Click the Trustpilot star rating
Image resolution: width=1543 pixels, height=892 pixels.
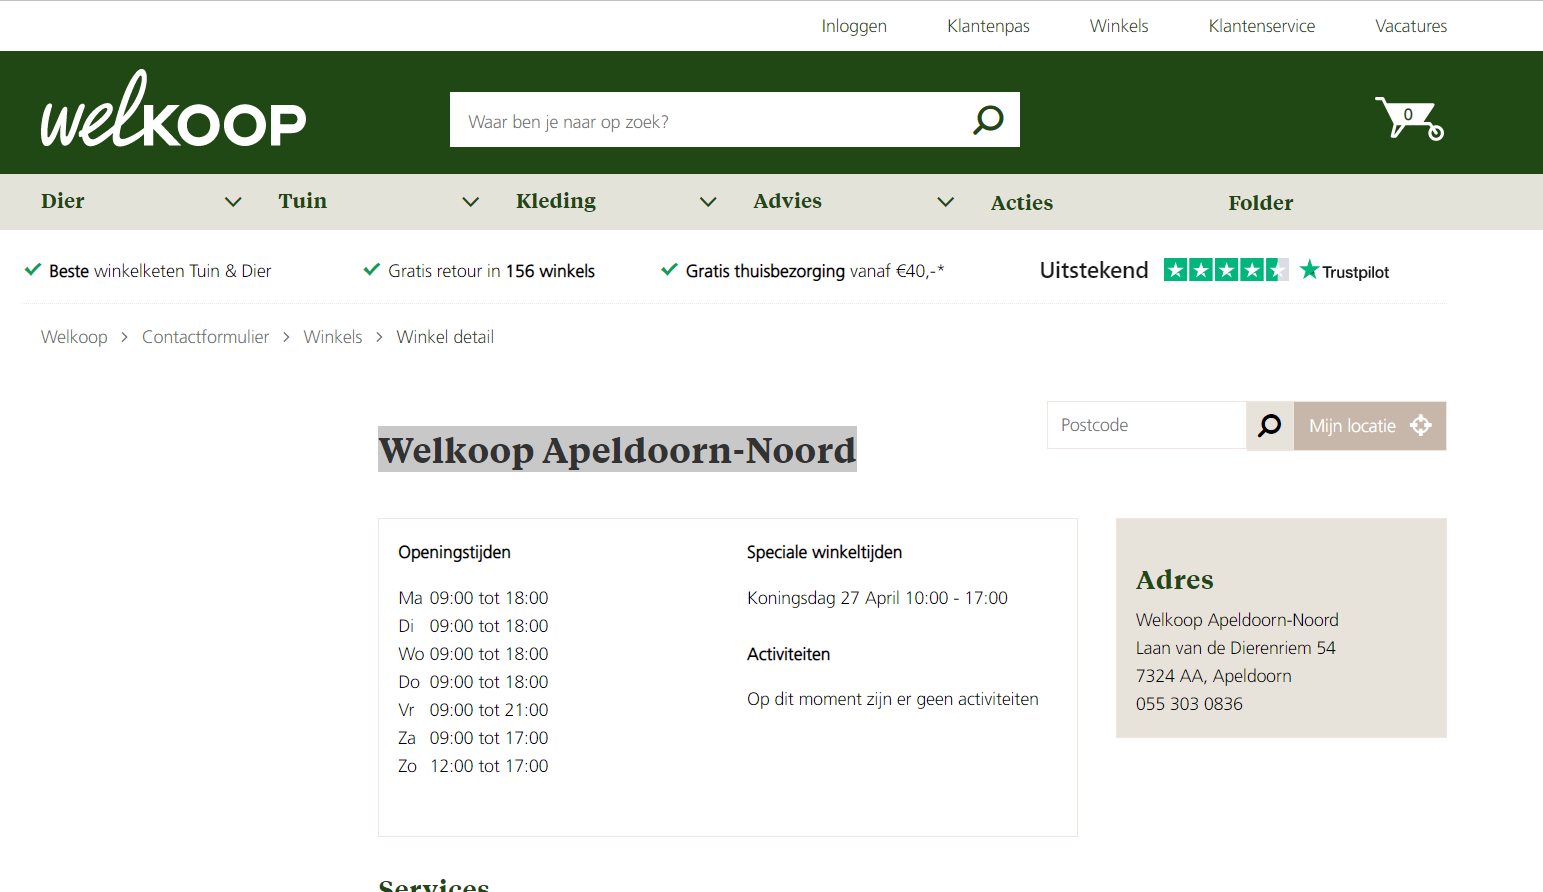tap(1226, 270)
